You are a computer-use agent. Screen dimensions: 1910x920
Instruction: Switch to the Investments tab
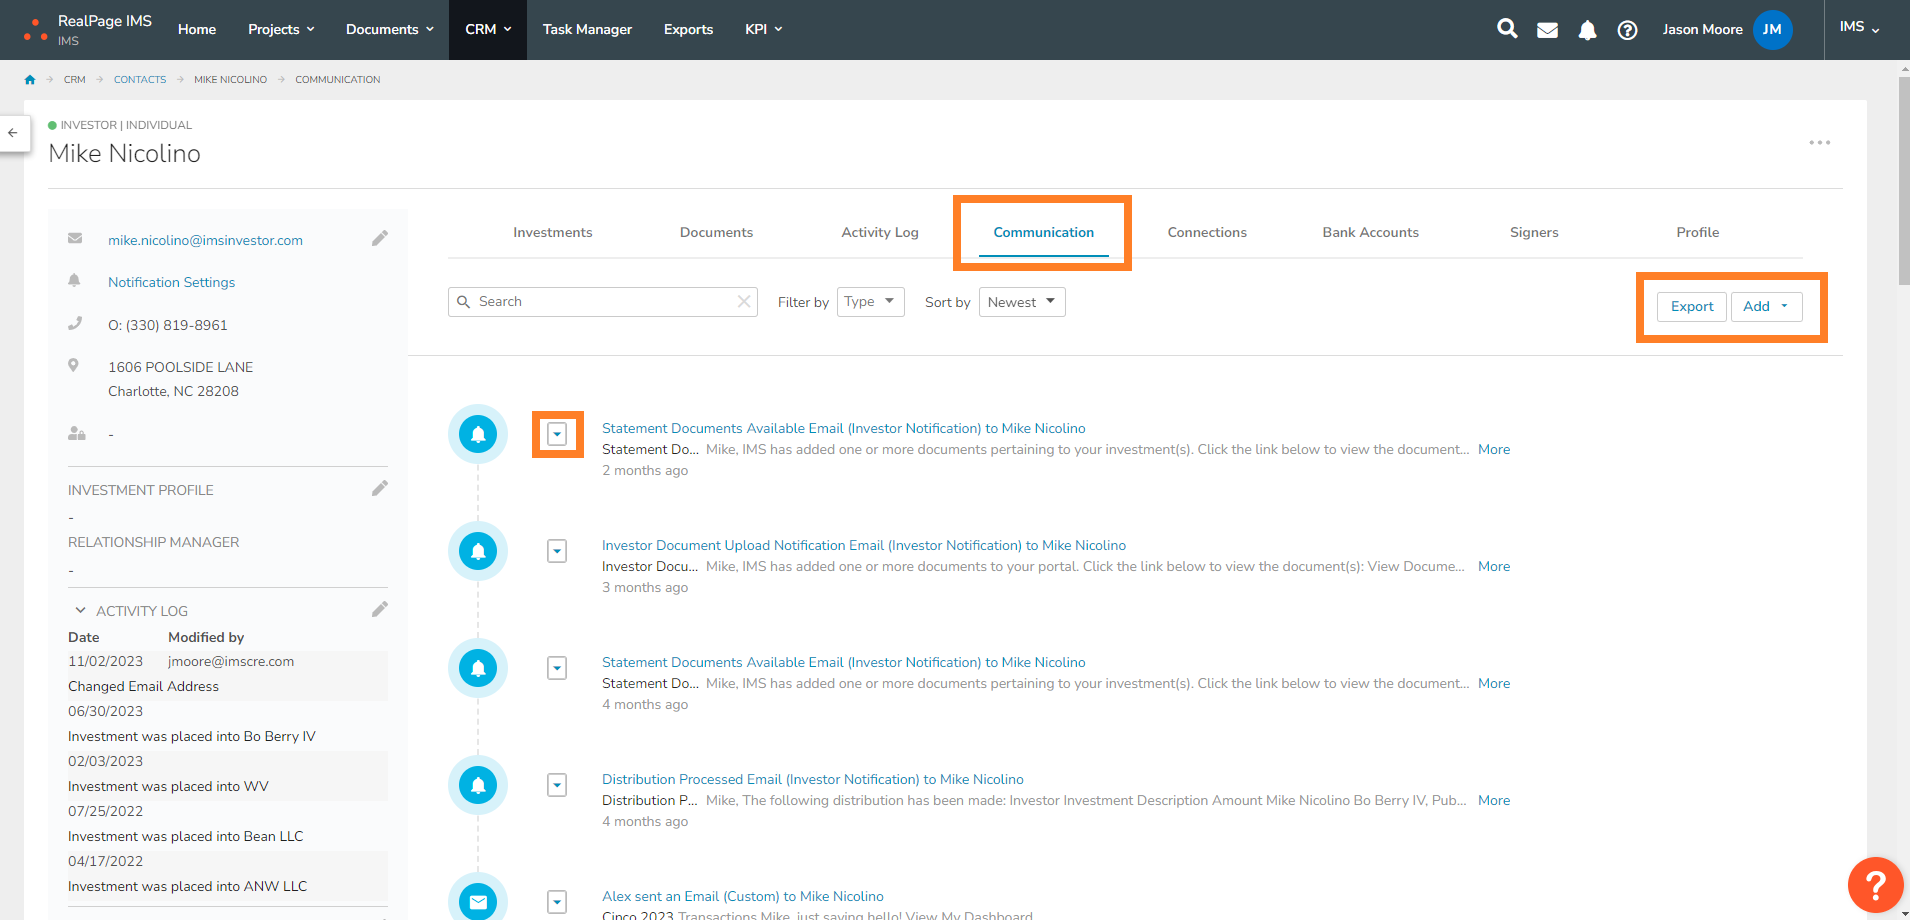tap(553, 232)
